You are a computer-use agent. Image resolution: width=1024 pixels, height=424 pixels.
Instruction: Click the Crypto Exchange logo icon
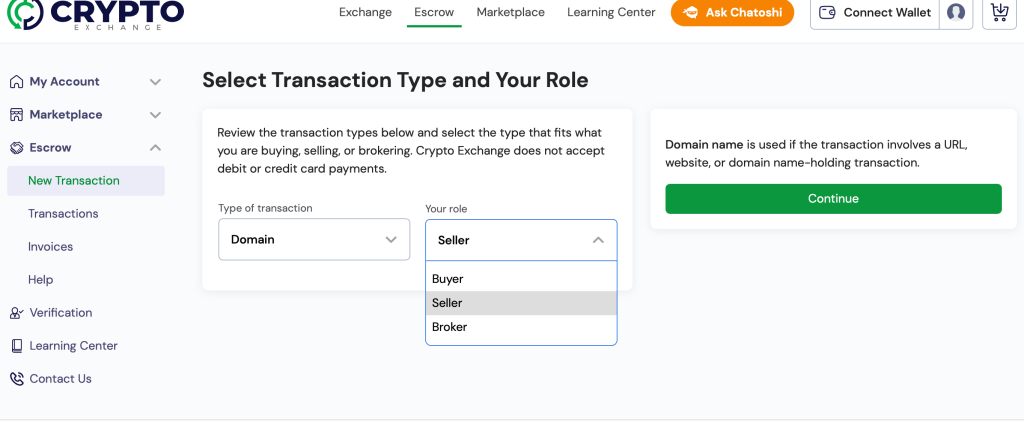(25, 12)
